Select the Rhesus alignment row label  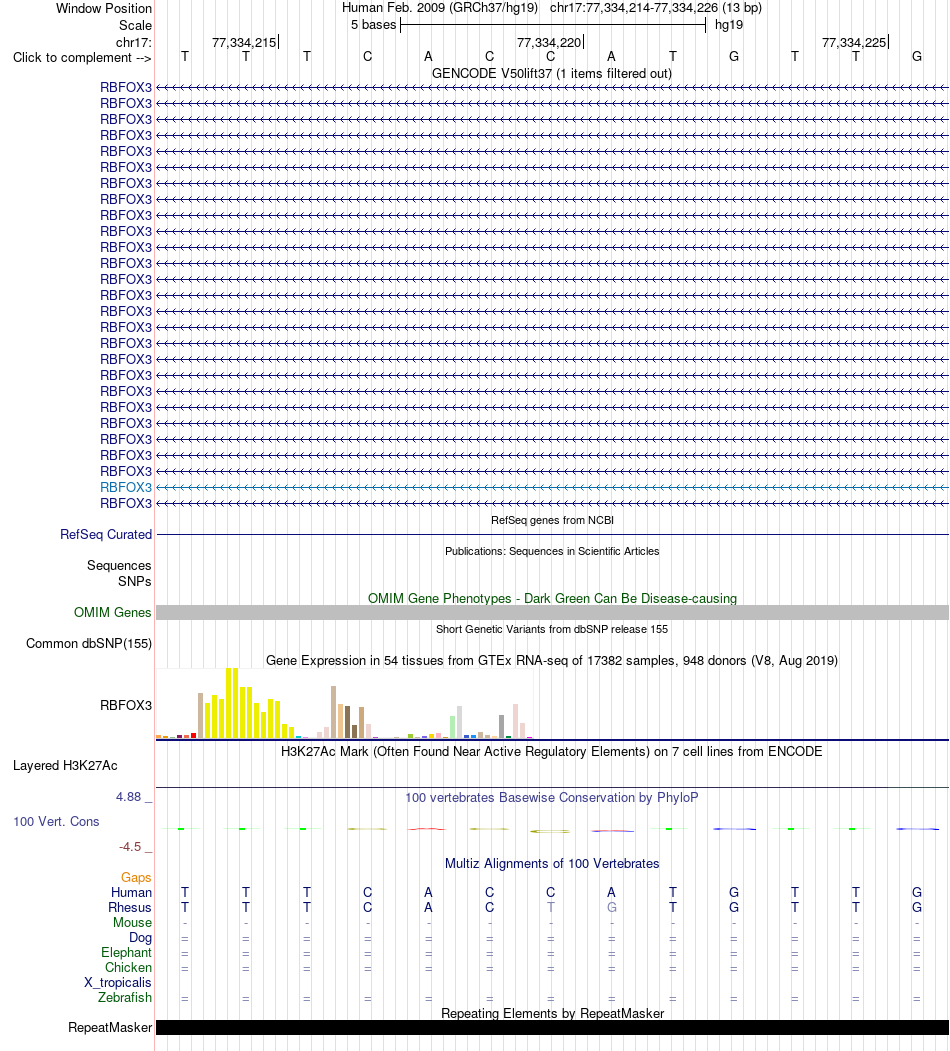(x=130, y=908)
